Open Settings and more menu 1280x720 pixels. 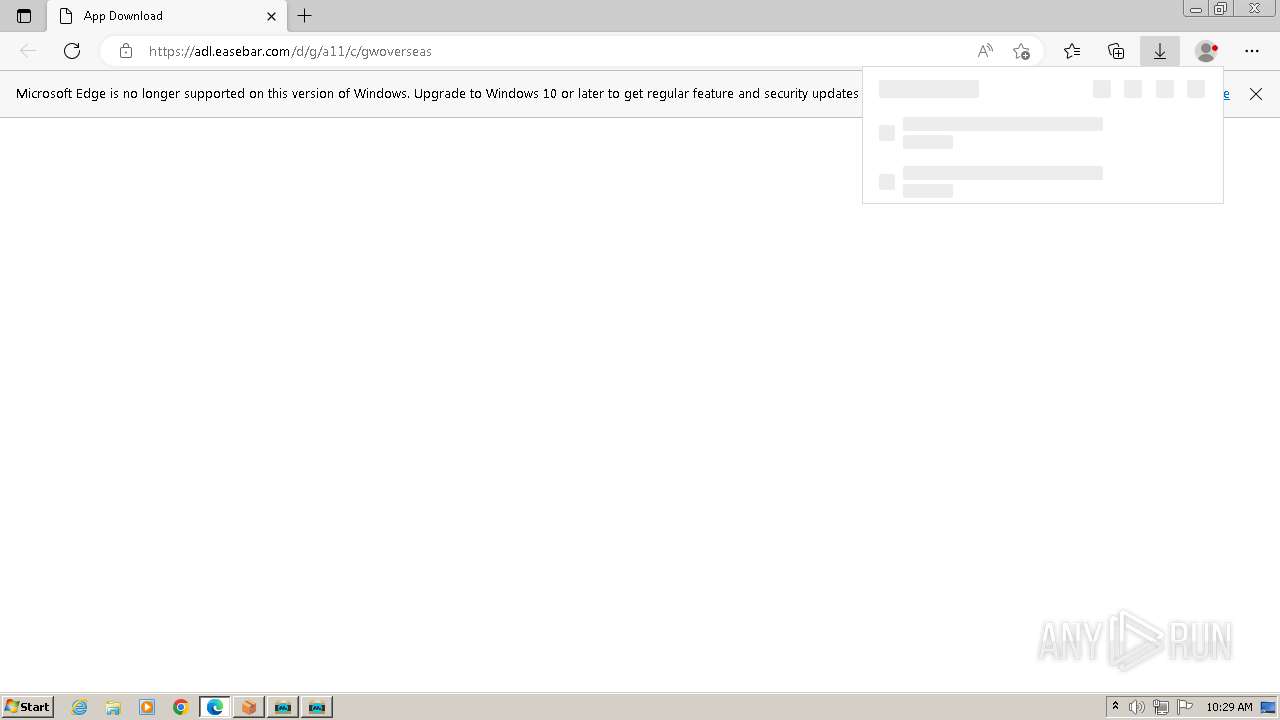tap(1252, 51)
